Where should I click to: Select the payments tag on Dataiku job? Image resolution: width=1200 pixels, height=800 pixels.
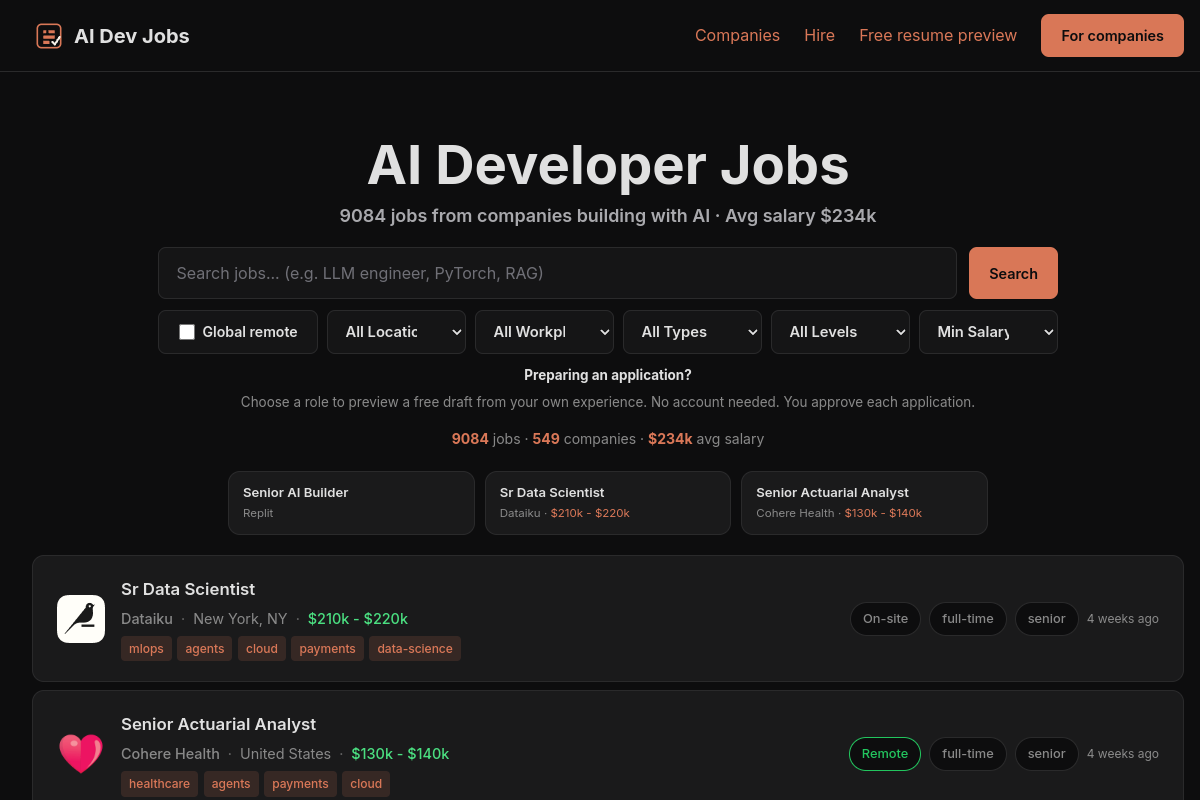point(328,649)
